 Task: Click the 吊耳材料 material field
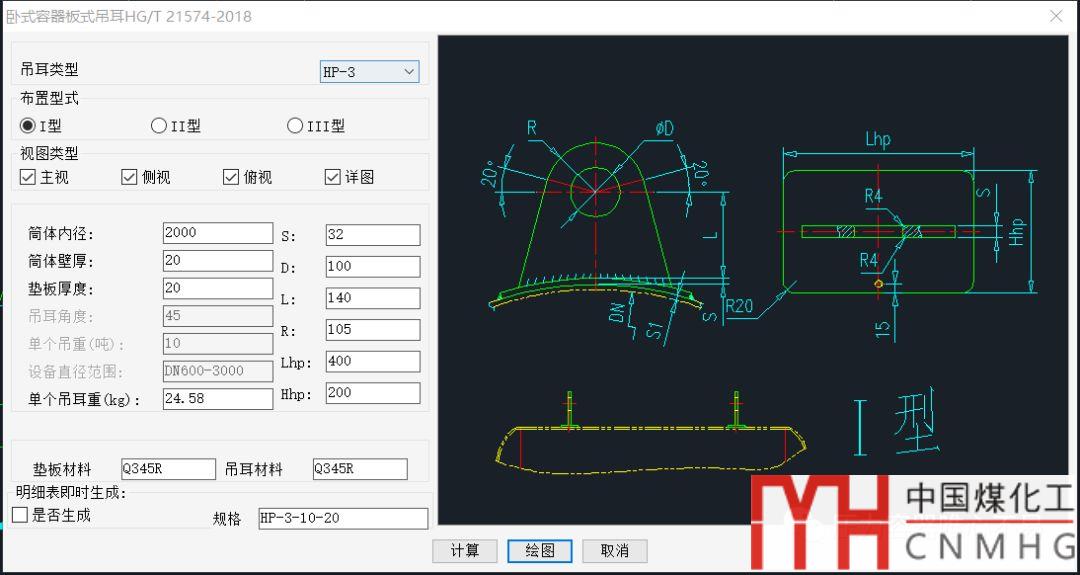[360, 469]
